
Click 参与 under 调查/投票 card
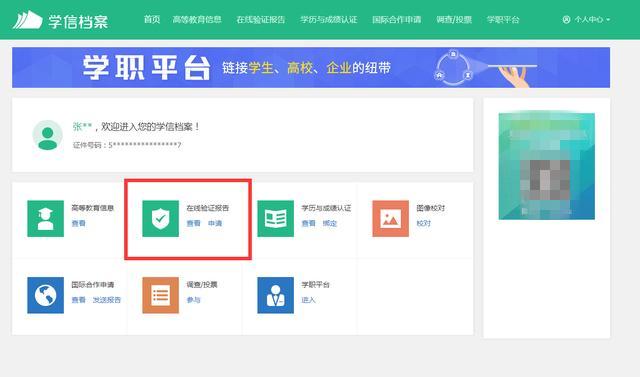point(193,300)
